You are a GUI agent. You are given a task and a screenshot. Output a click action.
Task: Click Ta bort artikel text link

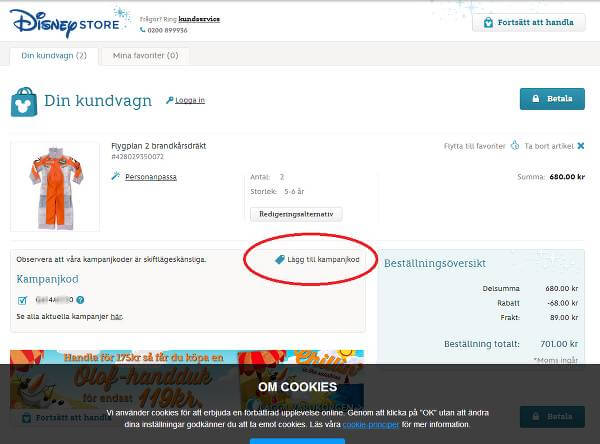(549, 146)
